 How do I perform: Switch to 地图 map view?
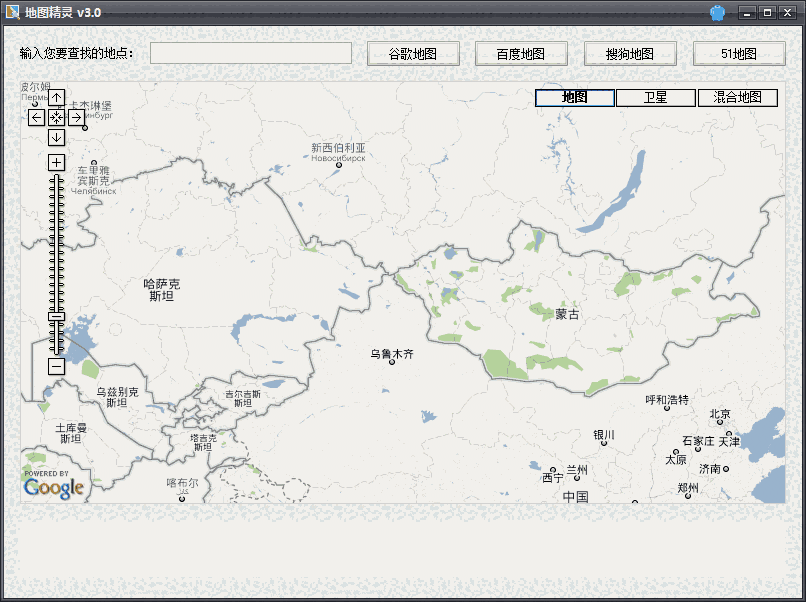575,97
